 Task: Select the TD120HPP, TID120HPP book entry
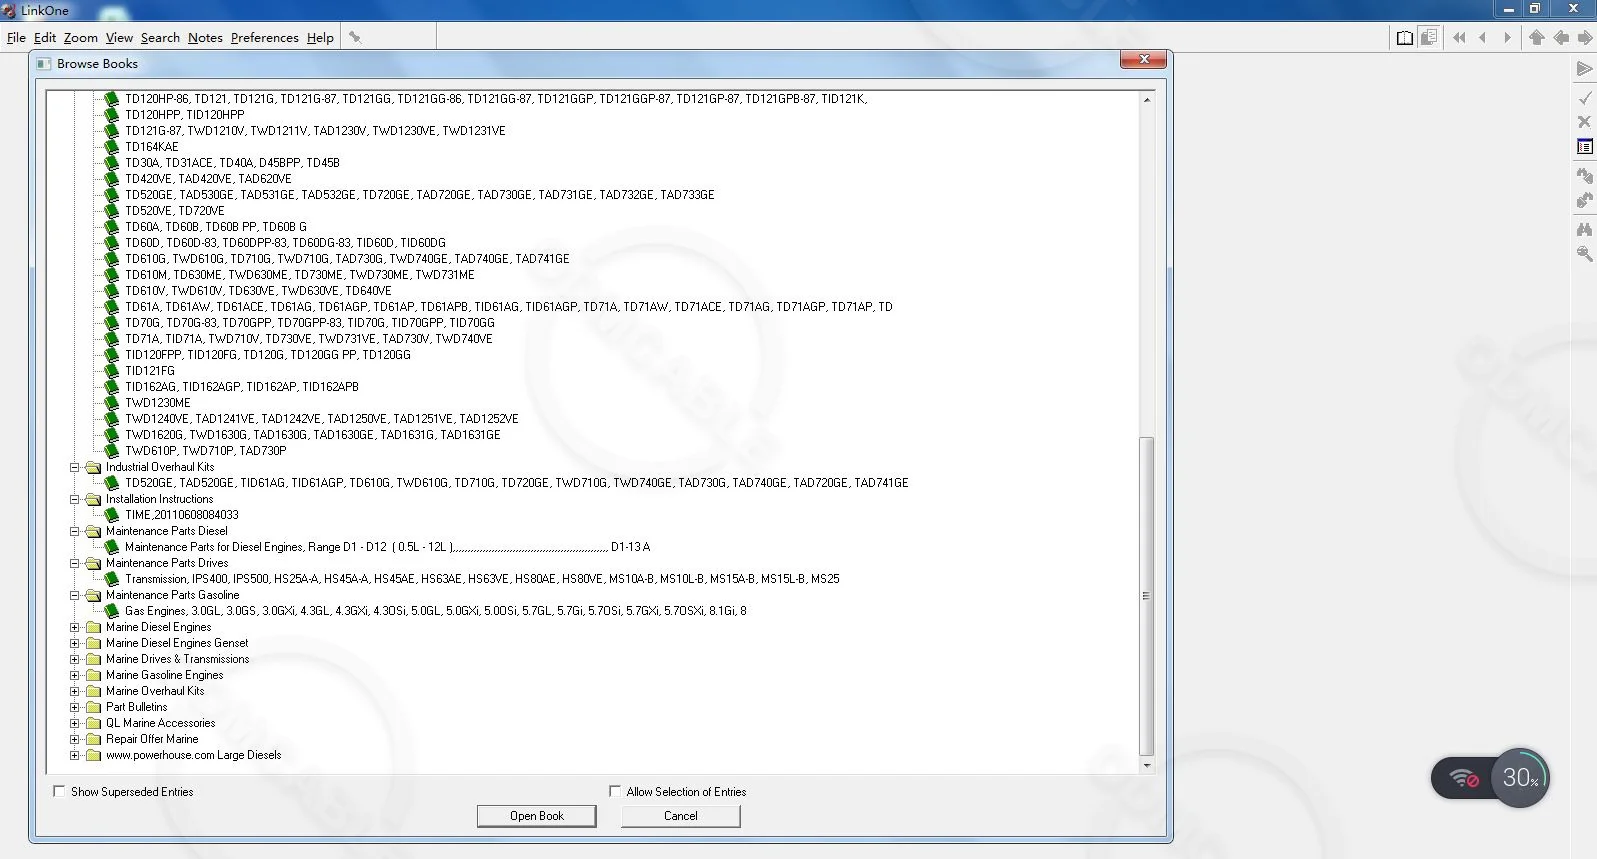pos(184,115)
